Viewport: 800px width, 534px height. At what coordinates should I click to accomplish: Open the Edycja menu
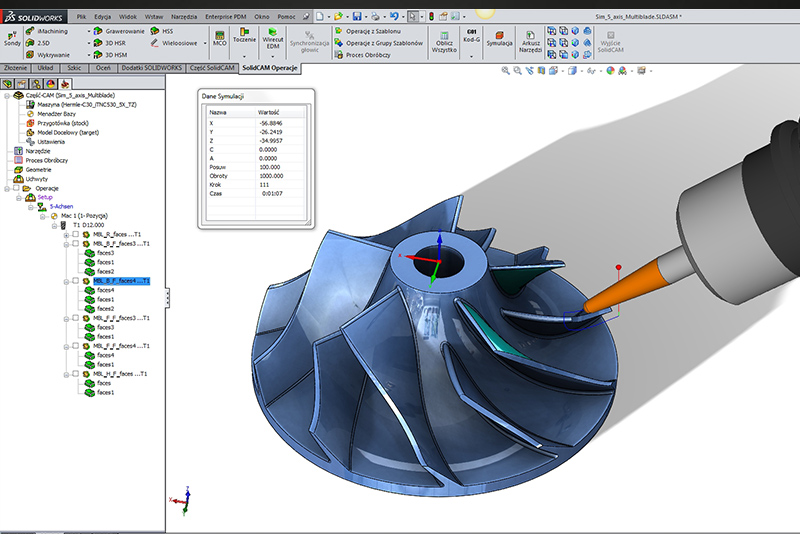(103, 16)
